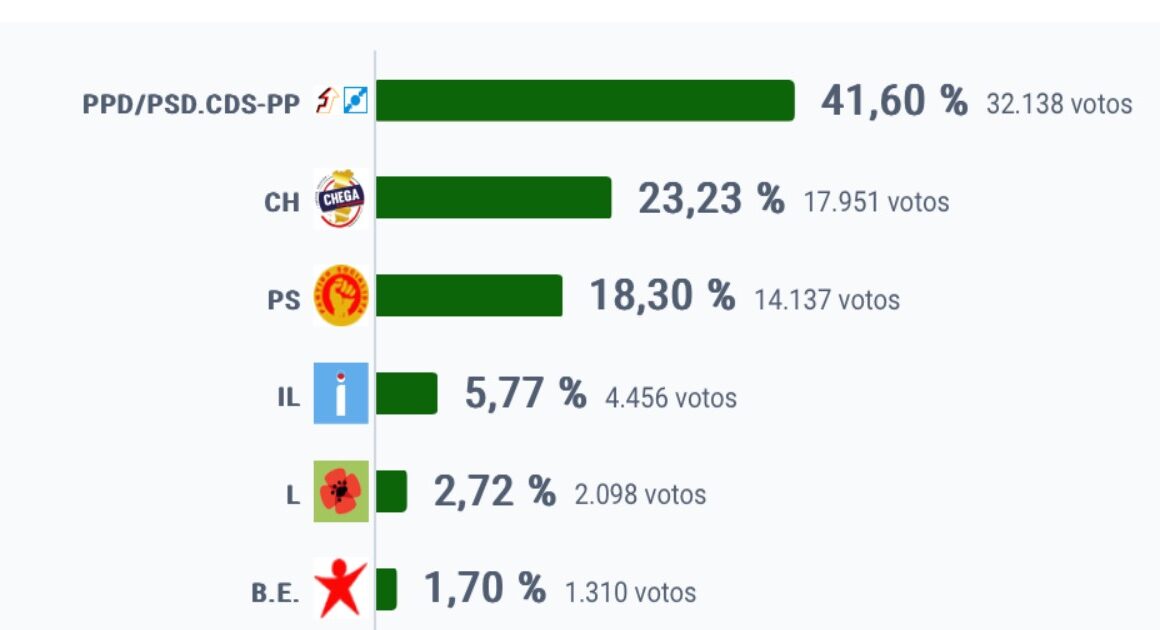Click the IL party abbreviation
The image size is (1160, 630).
pyautogui.click(x=289, y=398)
